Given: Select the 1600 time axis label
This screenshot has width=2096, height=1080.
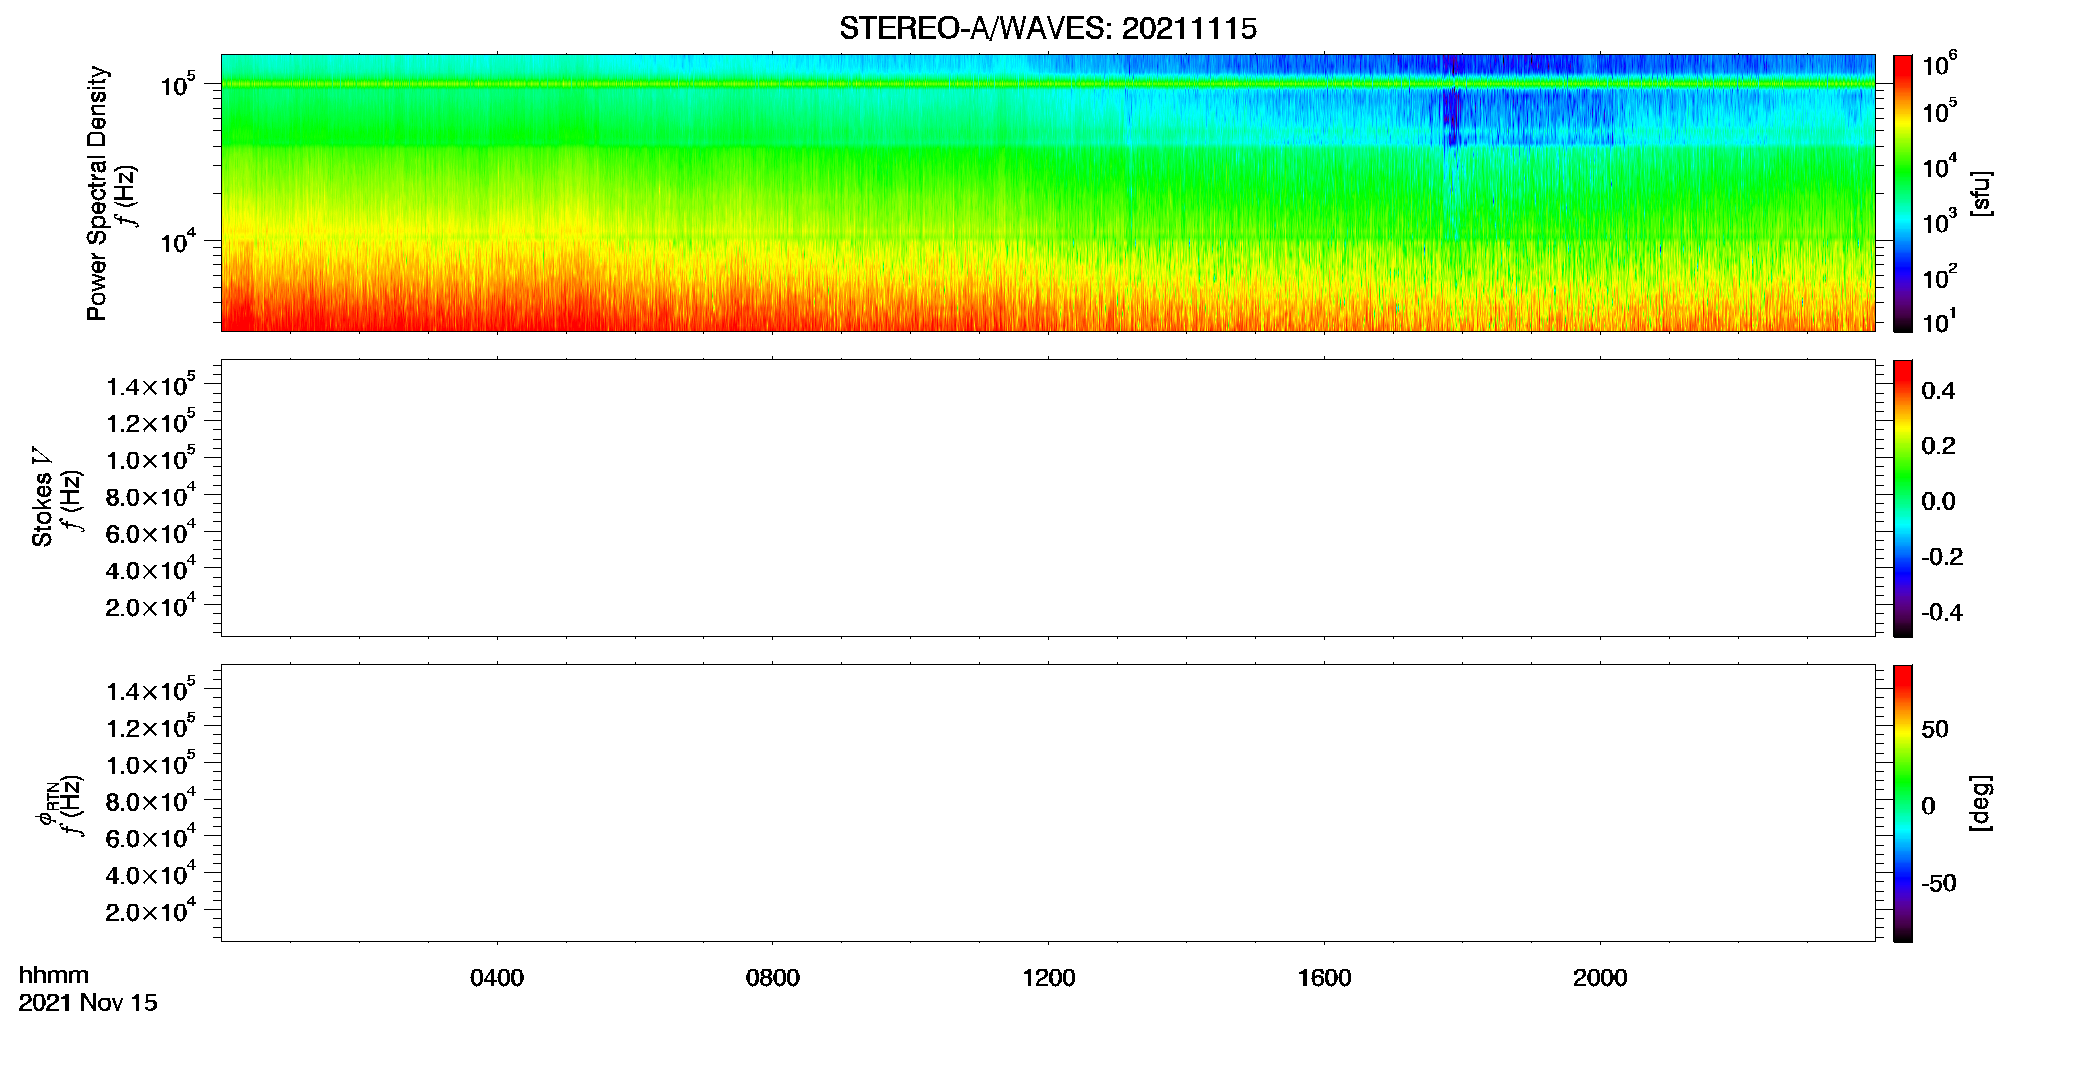Looking at the screenshot, I should click(x=1325, y=978).
